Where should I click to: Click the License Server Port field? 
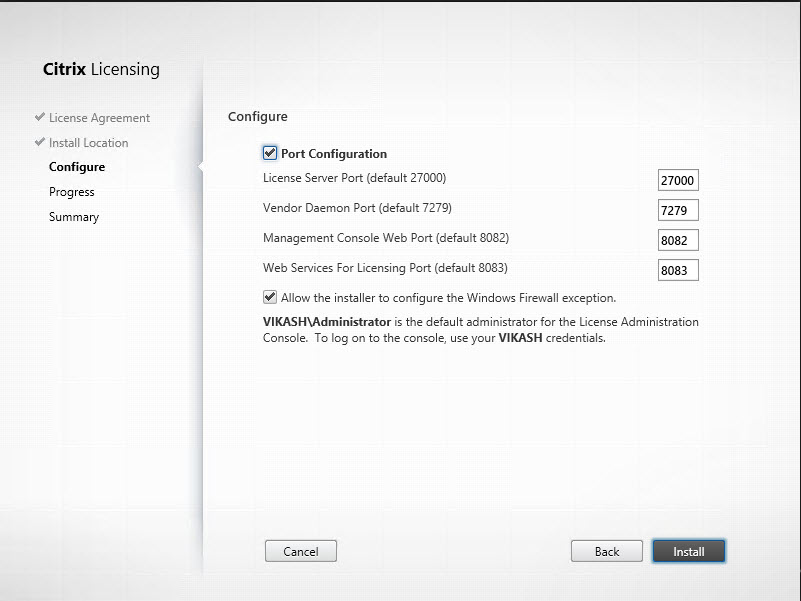pyautogui.click(x=678, y=180)
